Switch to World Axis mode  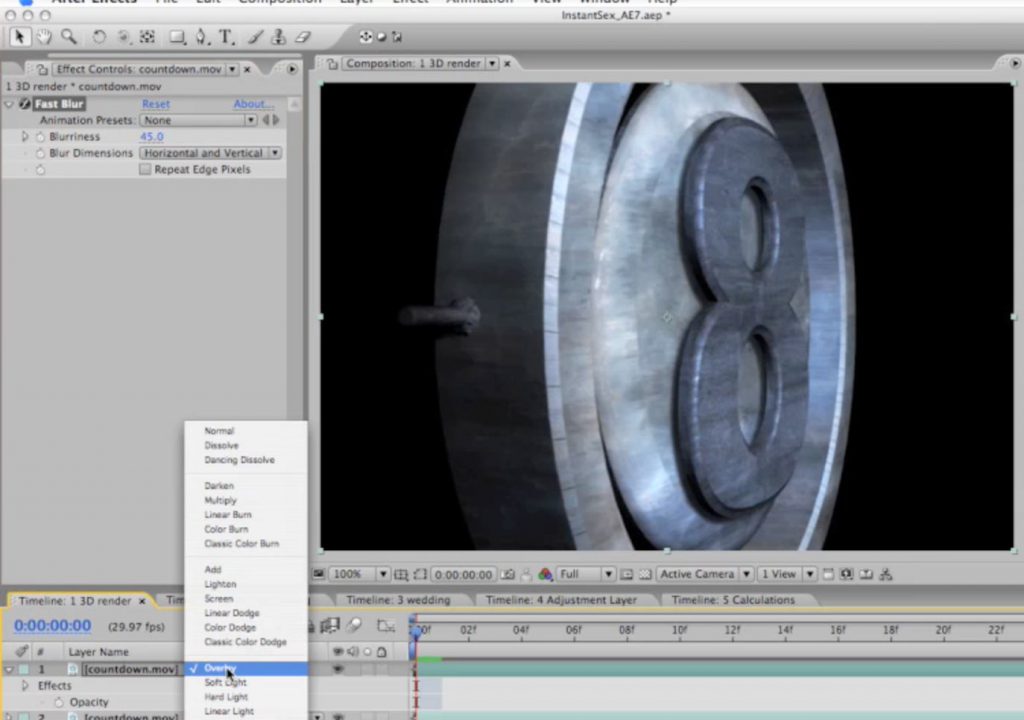pyautogui.click(x=381, y=37)
